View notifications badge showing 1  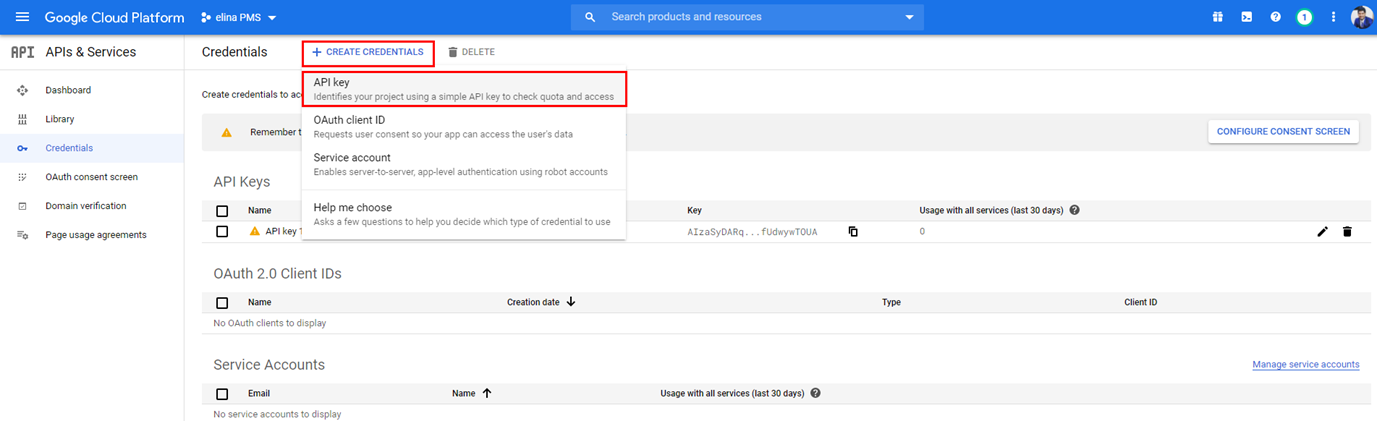click(1304, 17)
